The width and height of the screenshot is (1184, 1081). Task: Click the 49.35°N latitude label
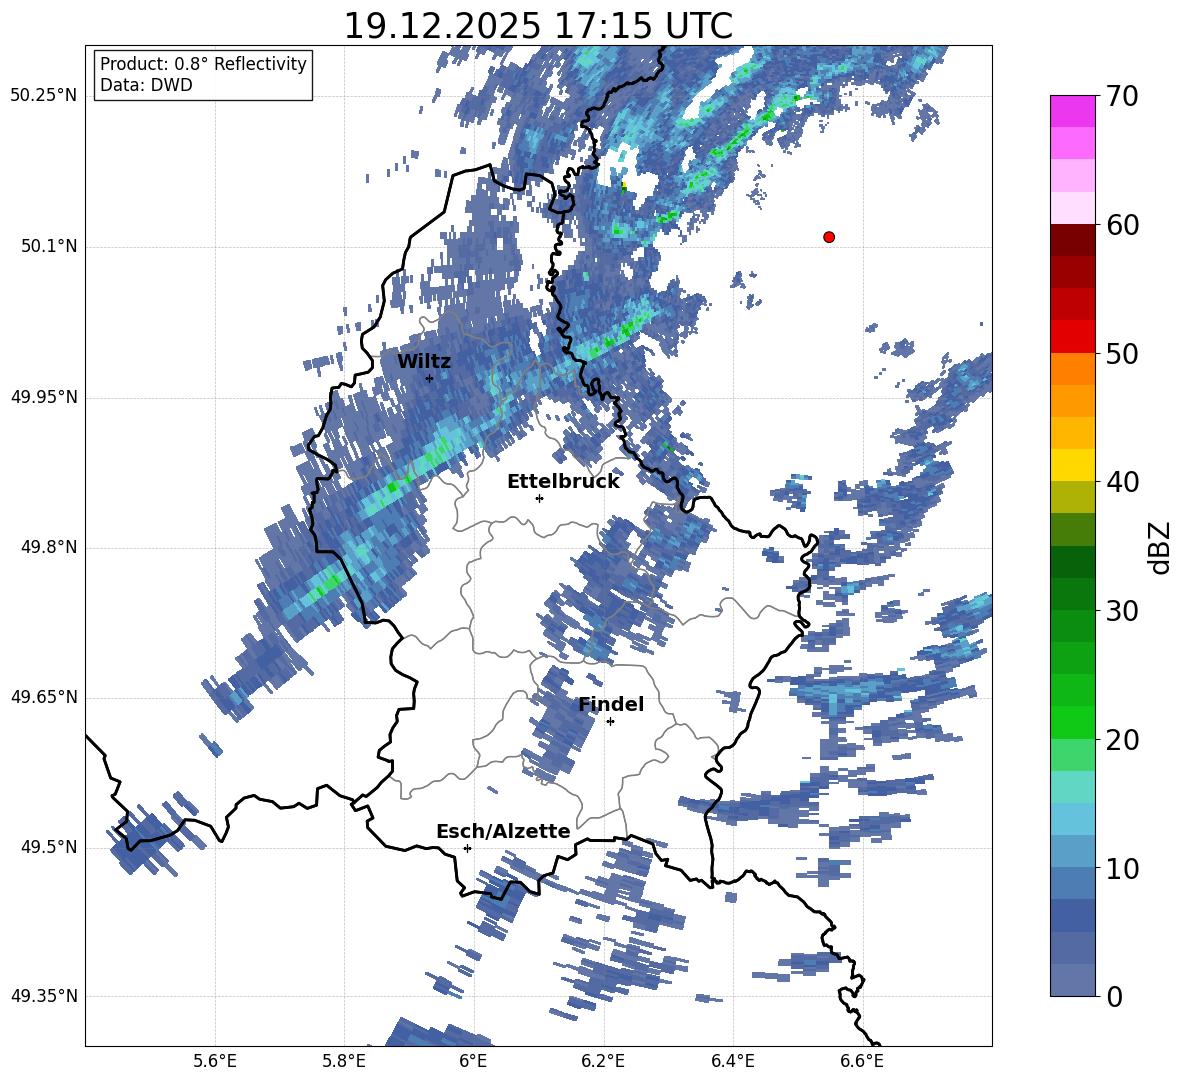point(44,996)
